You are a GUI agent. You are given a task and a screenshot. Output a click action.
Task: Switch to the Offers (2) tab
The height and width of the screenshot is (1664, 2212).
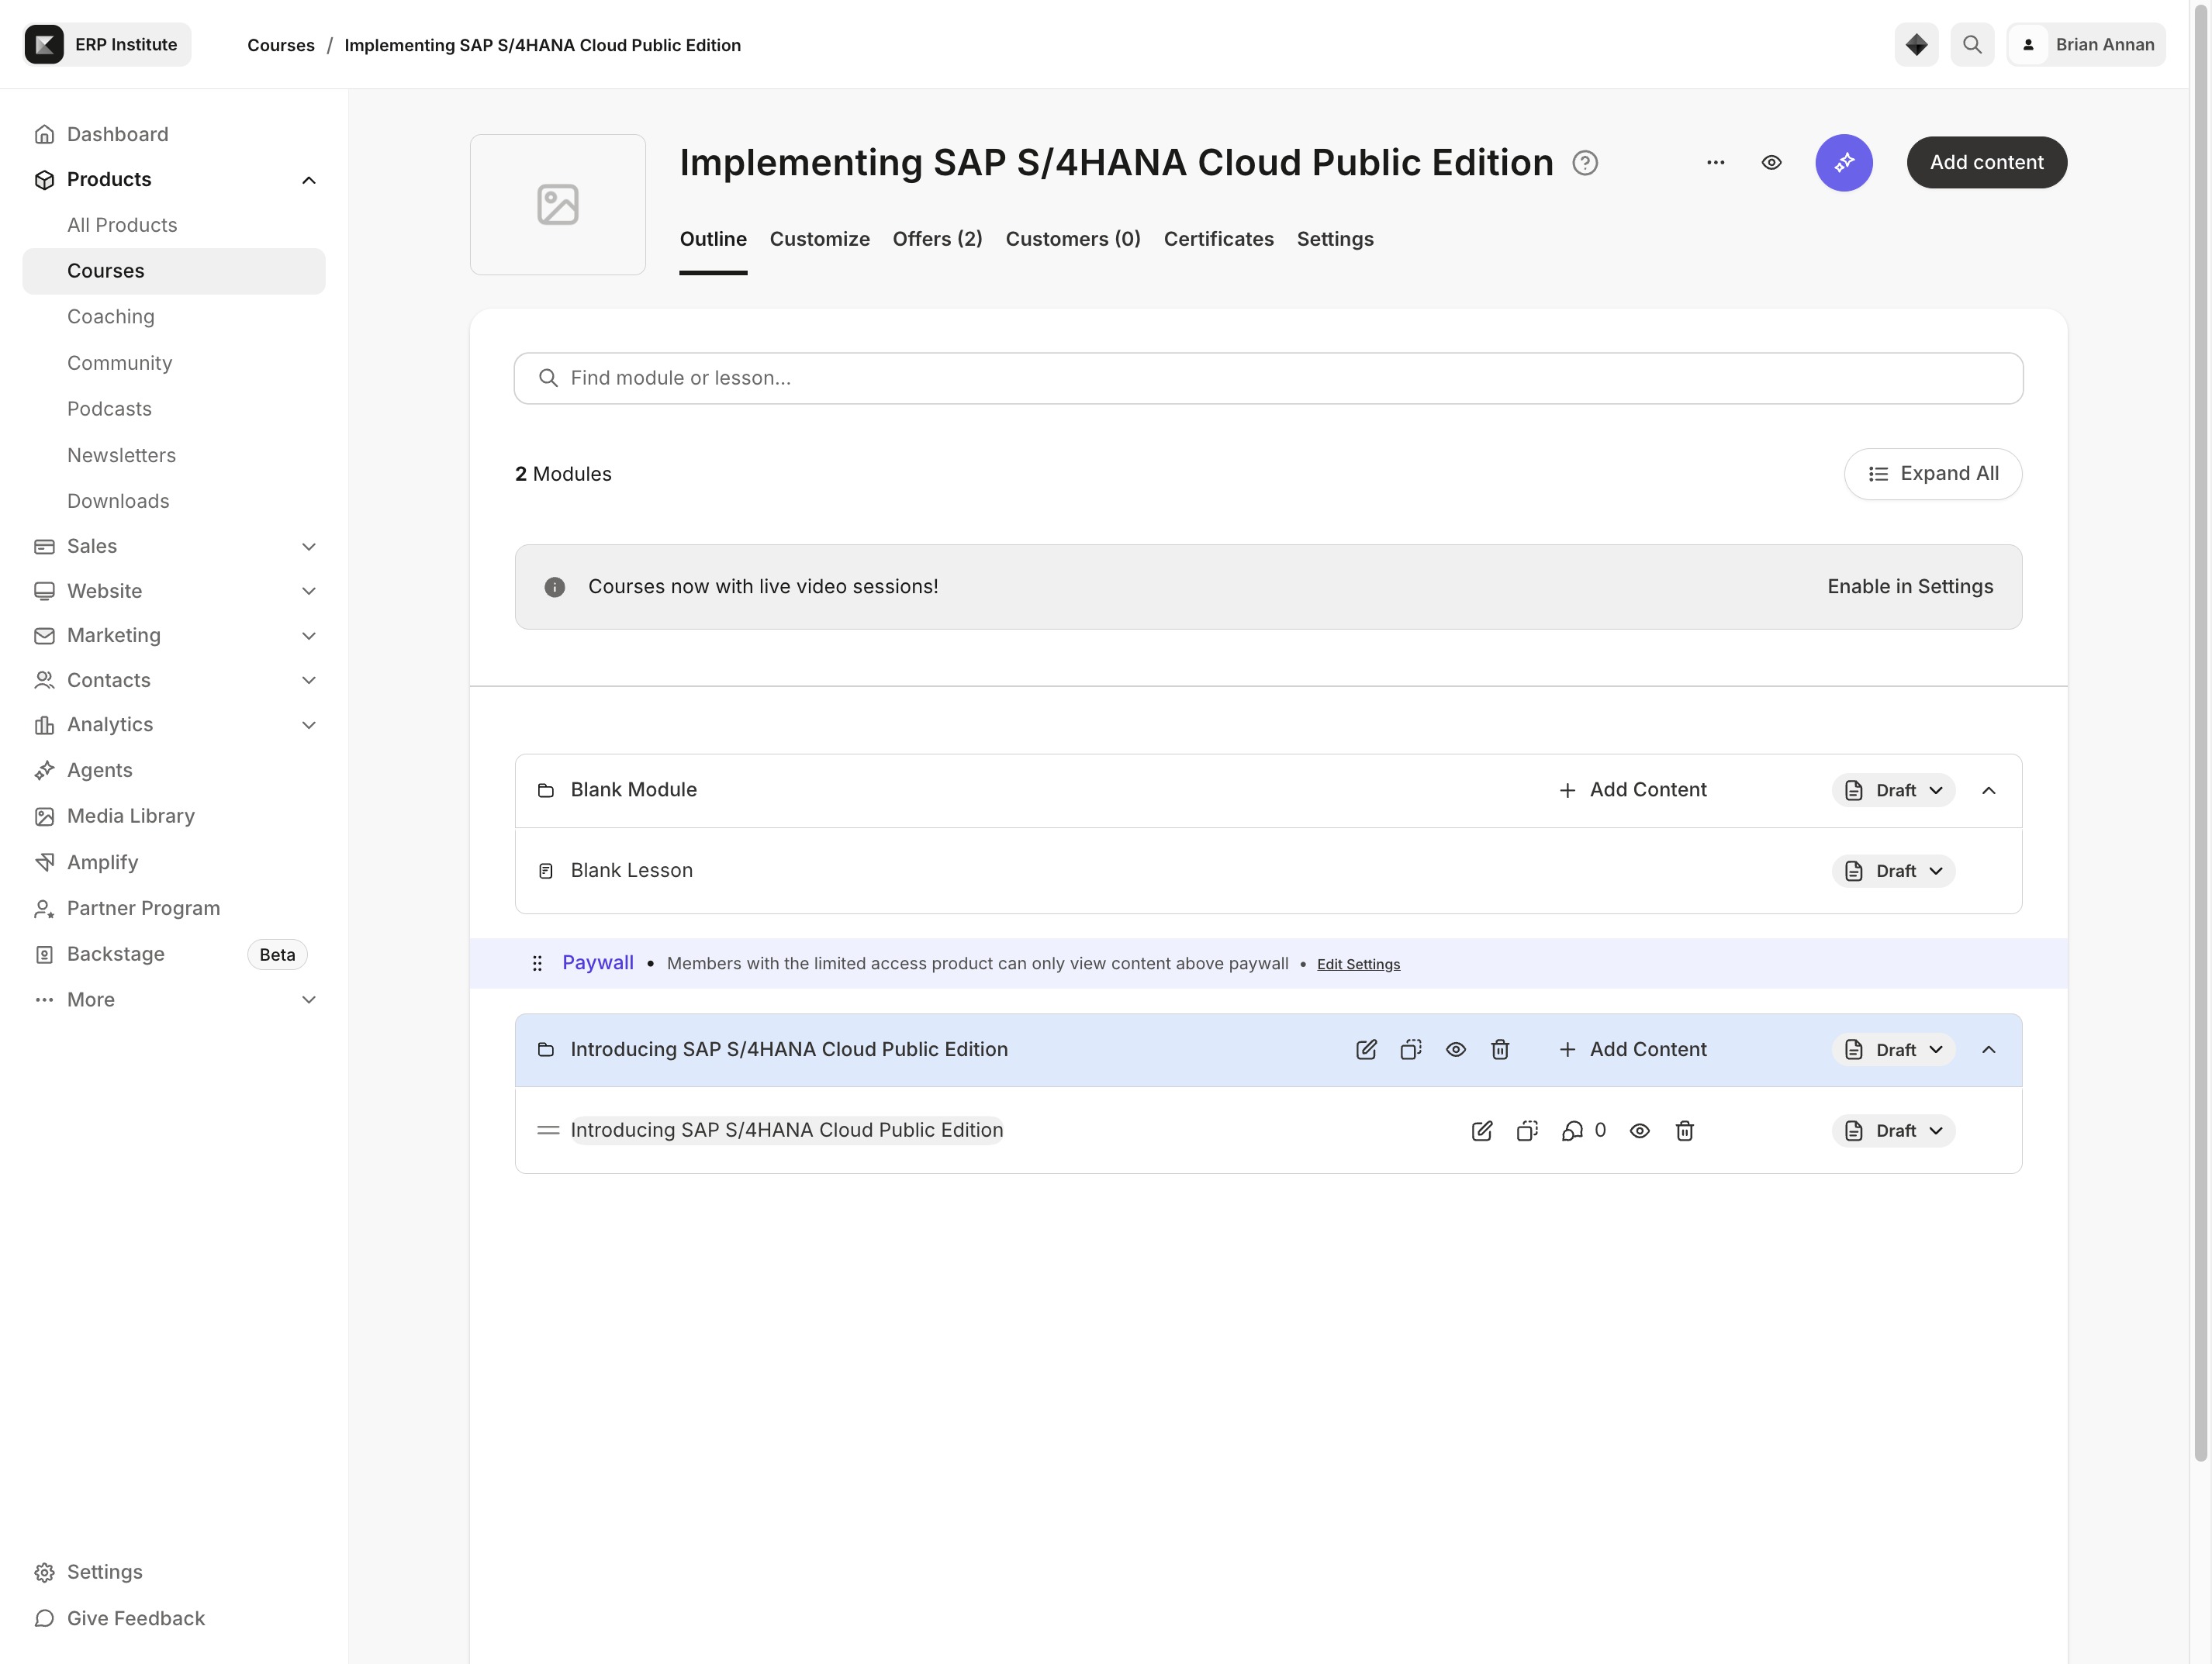click(937, 239)
